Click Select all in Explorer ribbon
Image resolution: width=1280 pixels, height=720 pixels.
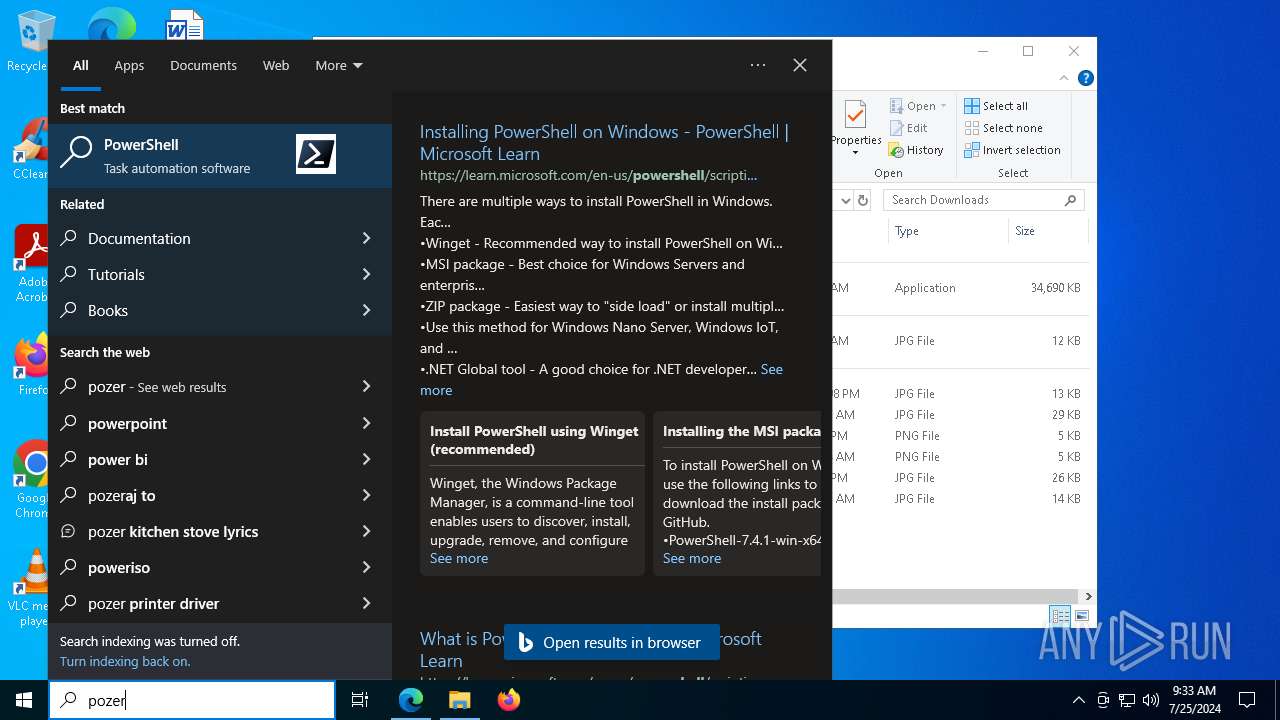(996, 106)
